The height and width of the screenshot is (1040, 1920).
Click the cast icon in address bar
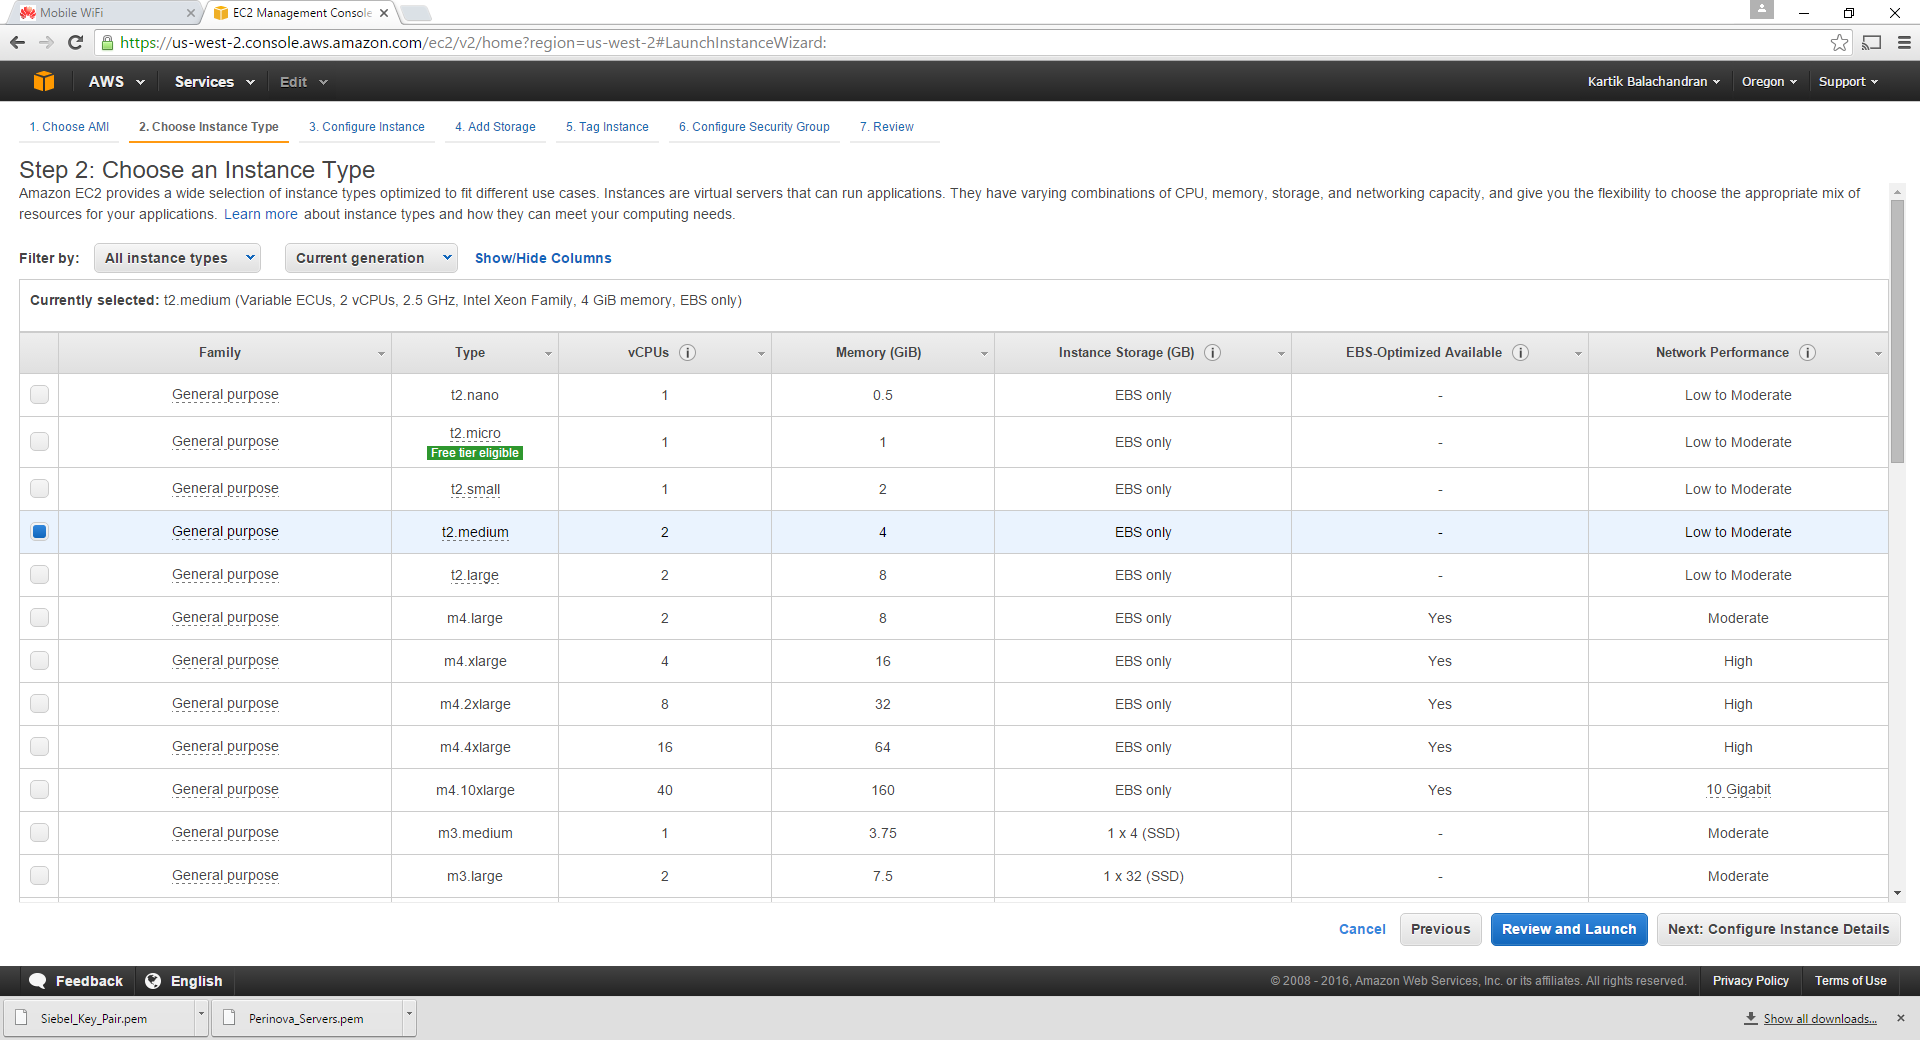[1872, 42]
